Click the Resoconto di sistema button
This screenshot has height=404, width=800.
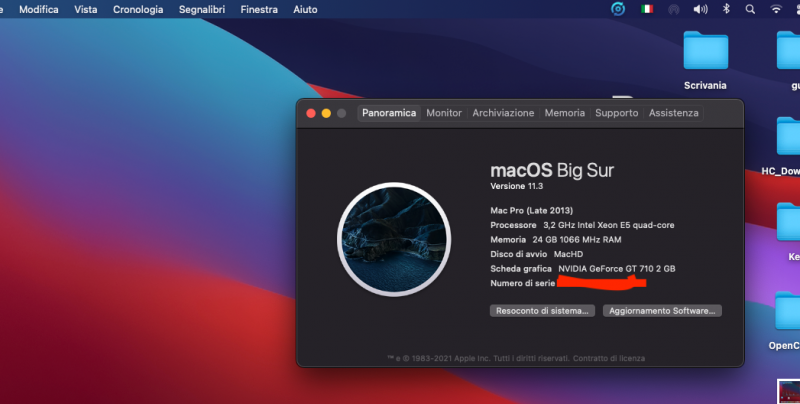tap(542, 311)
